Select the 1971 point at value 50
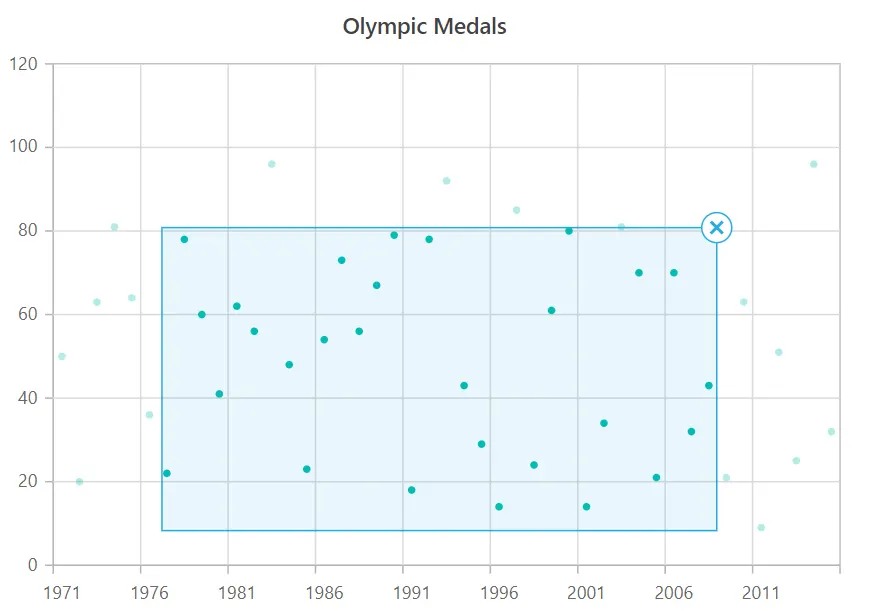Screen dimensions: 875x611 coord(62,357)
